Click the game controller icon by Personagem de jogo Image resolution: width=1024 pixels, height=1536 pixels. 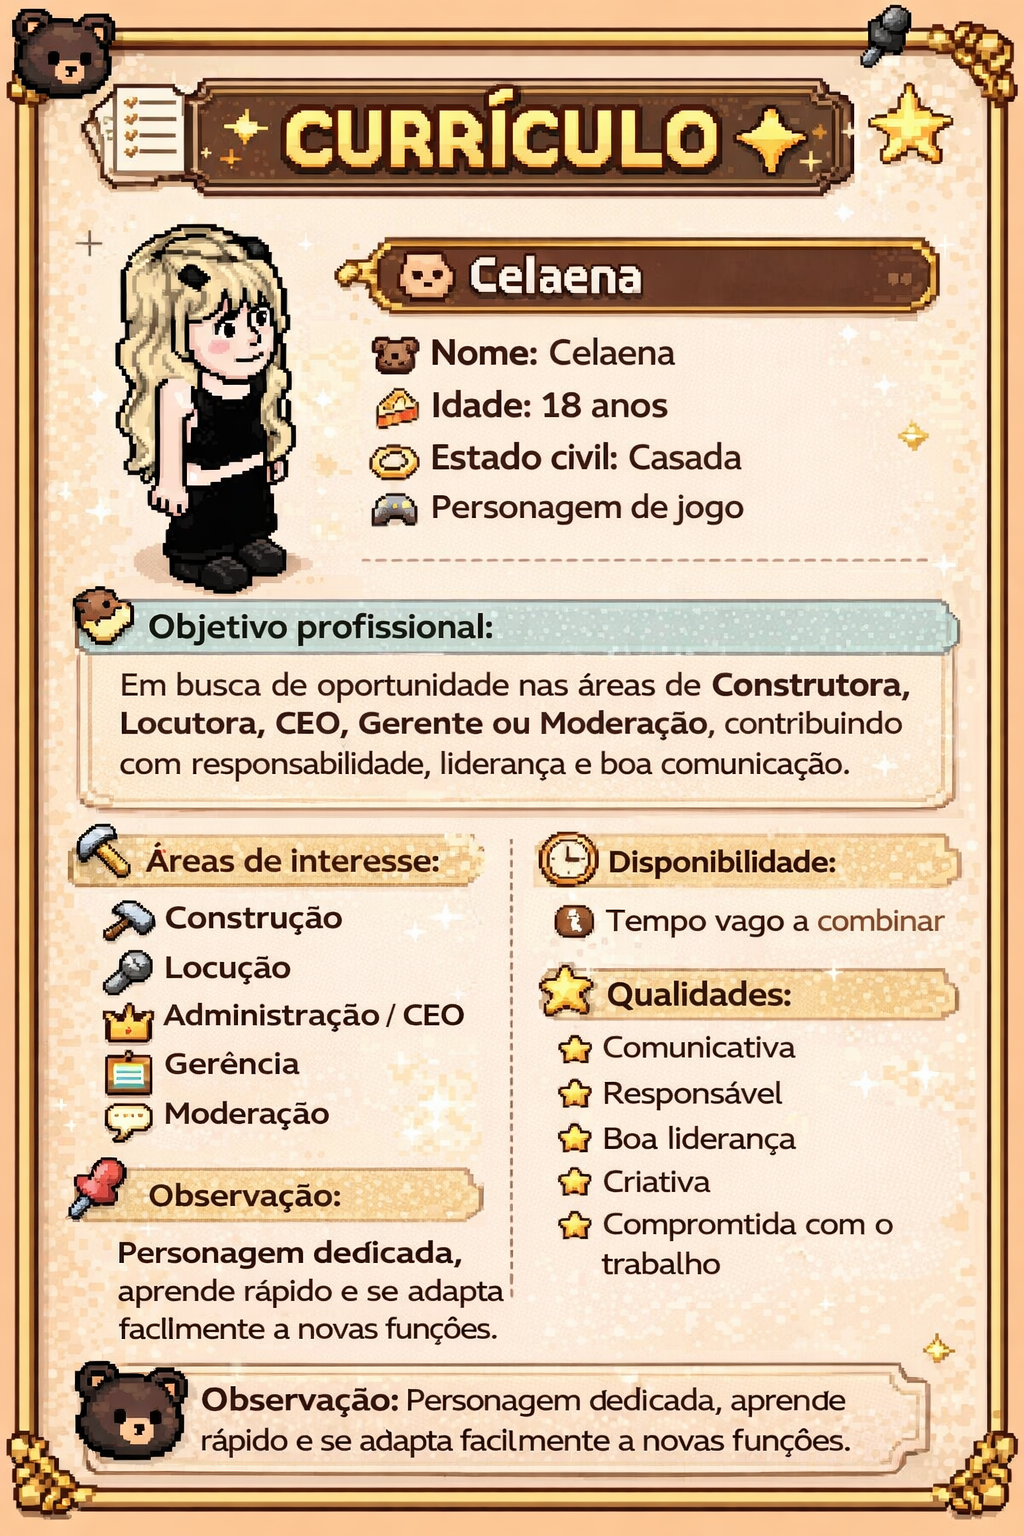click(x=395, y=510)
